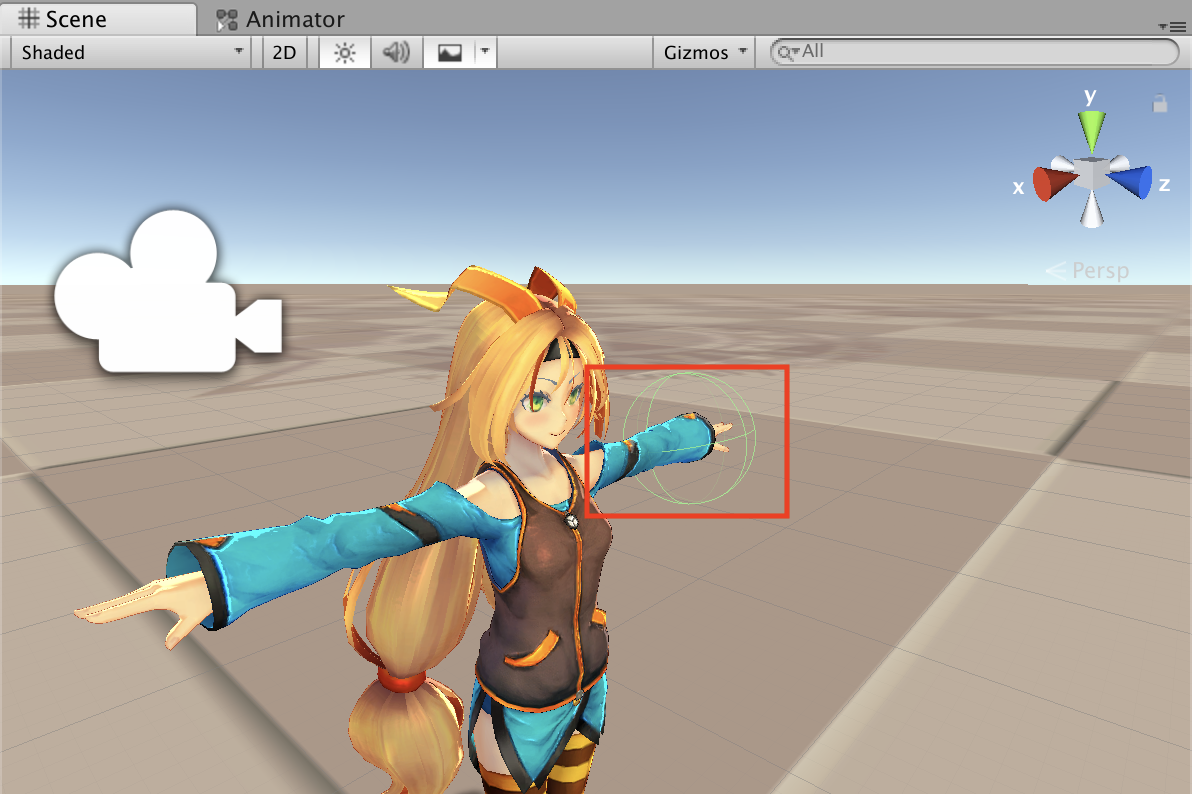Expand the effects options dropdown arrow
The width and height of the screenshot is (1192, 794).
point(485,53)
